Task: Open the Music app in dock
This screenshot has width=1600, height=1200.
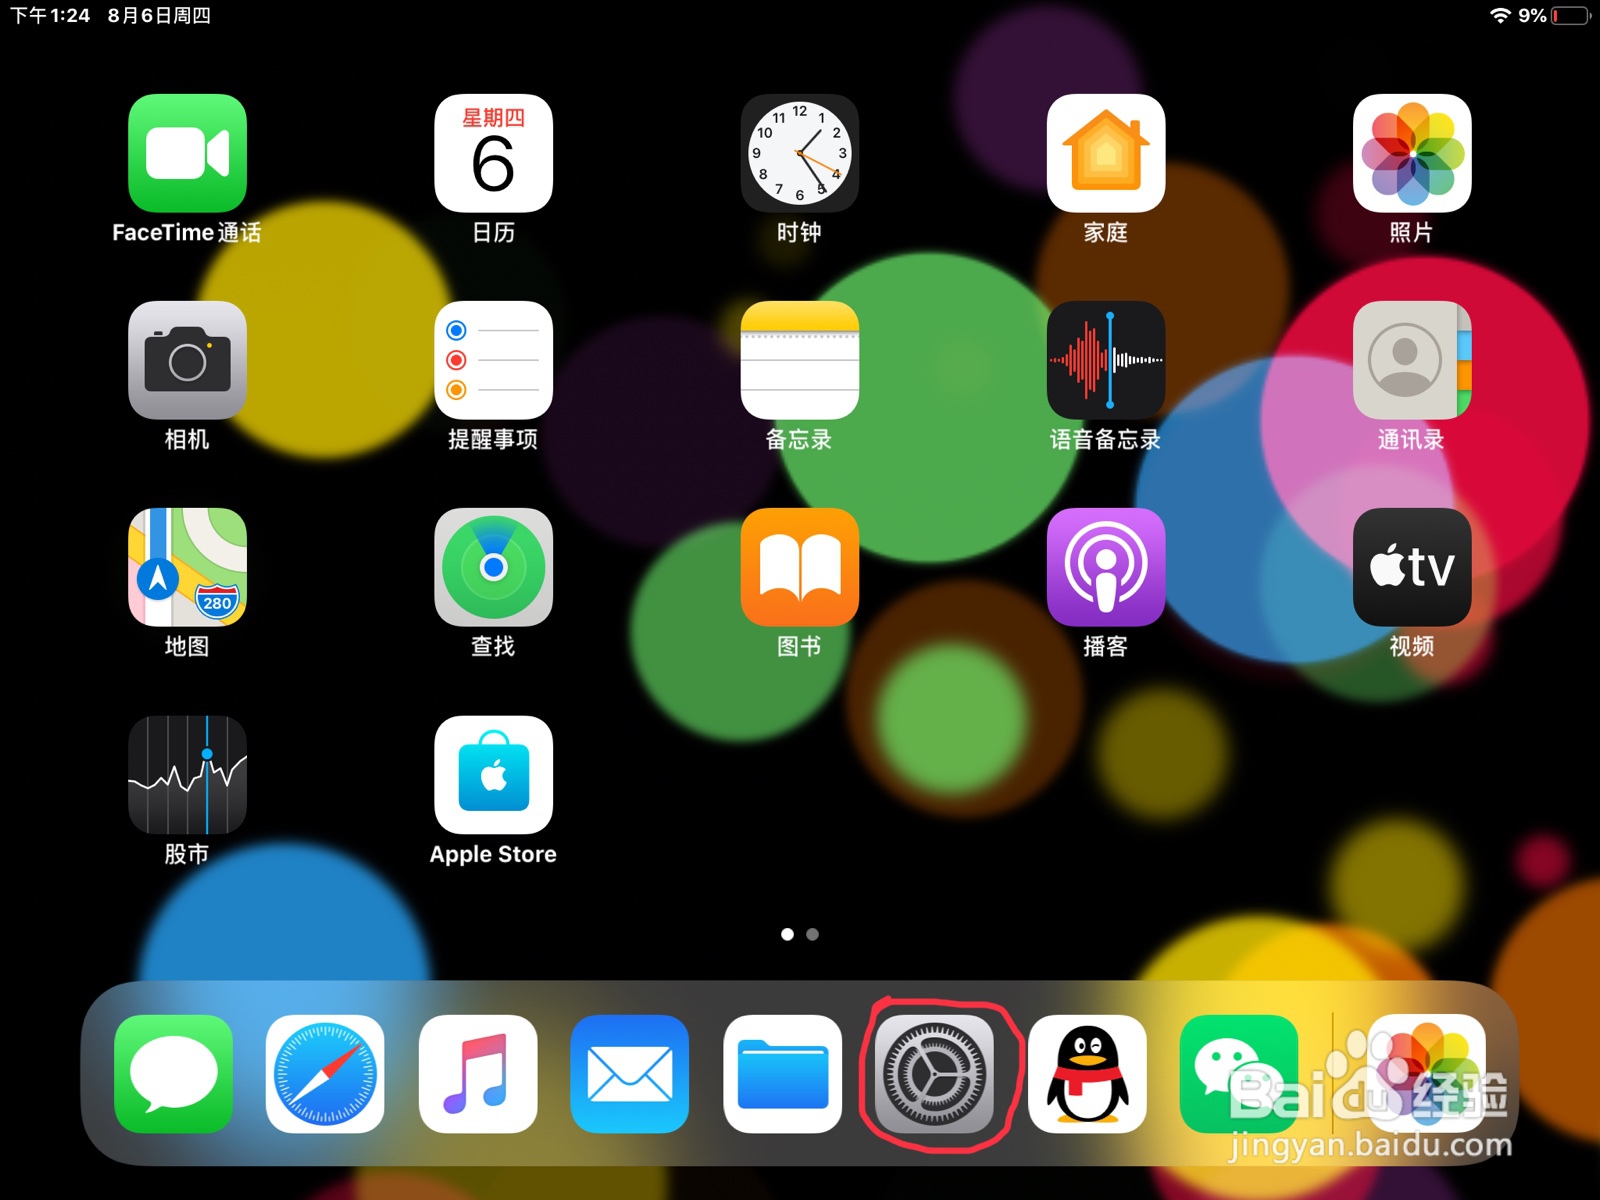Action: 478,1074
